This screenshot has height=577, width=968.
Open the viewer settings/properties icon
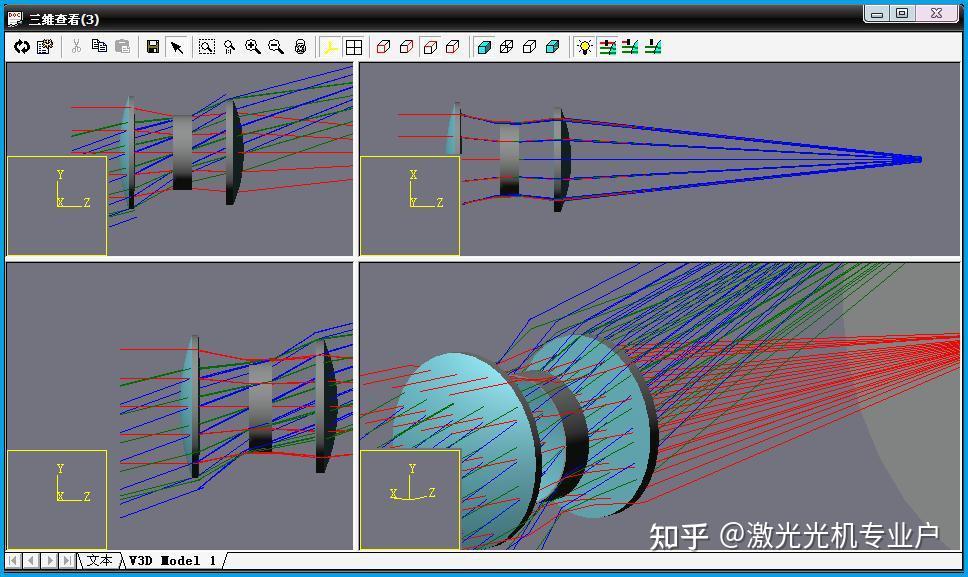tap(43, 46)
